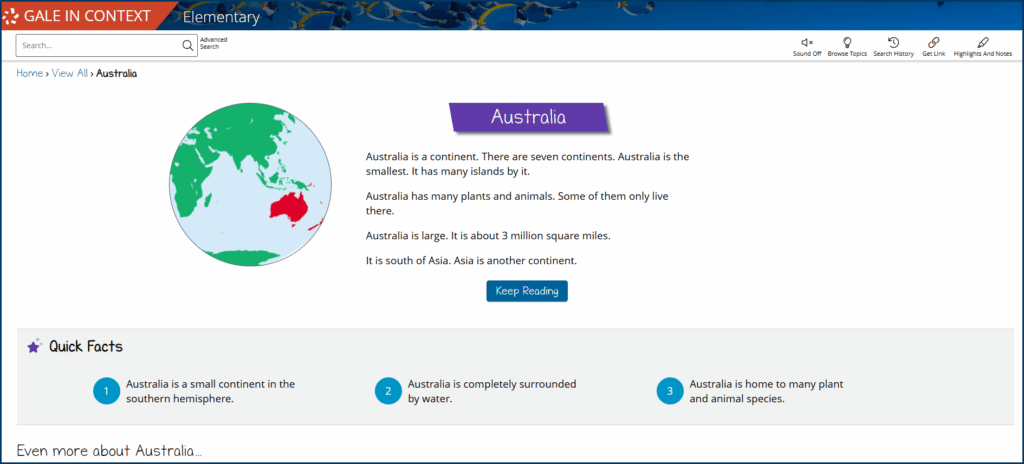Click the purple Australia title banner
The width and height of the screenshot is (1024, 464).
[x=528, y=118]
